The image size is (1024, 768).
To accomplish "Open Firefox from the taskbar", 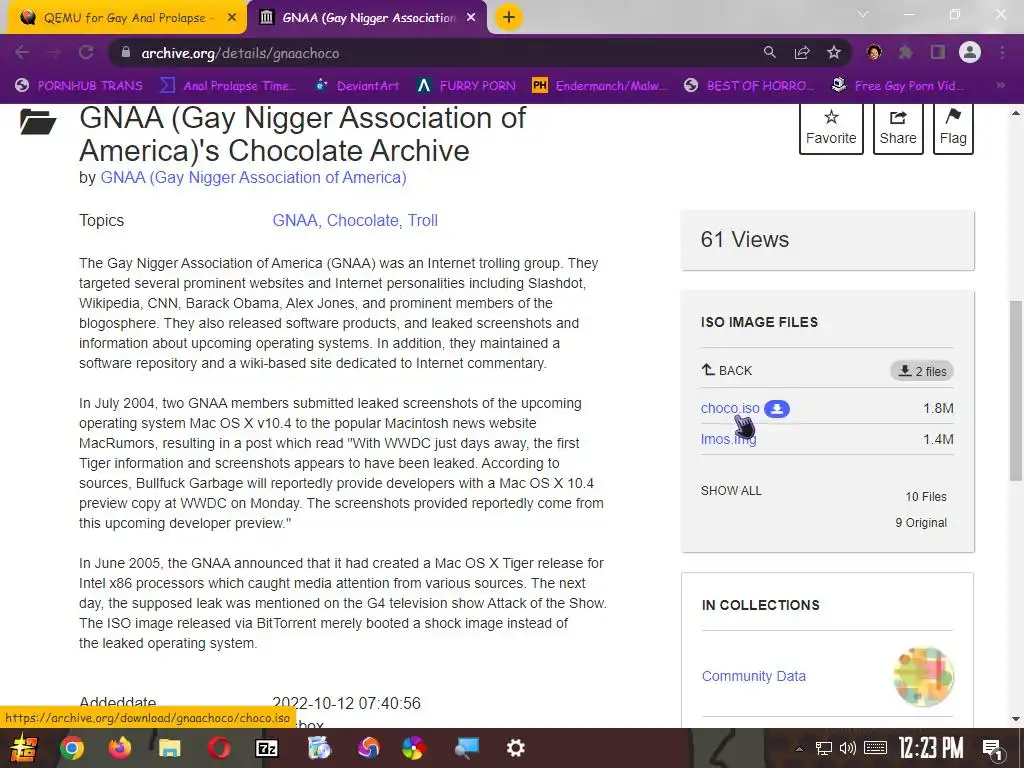I will pyautogui.click(x=120, y=748).
